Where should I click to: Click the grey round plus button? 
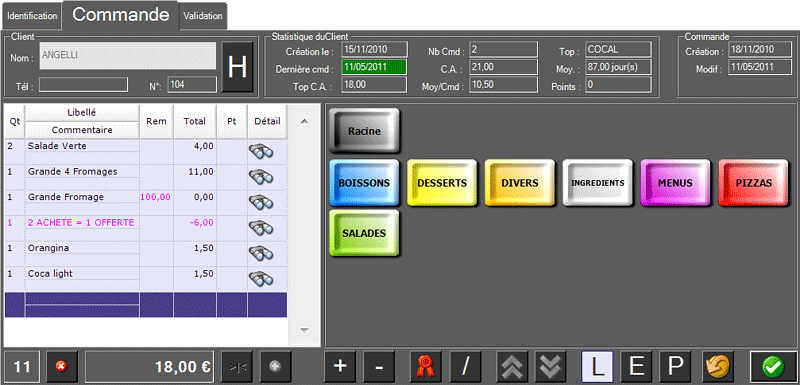(x=276, y=366)
